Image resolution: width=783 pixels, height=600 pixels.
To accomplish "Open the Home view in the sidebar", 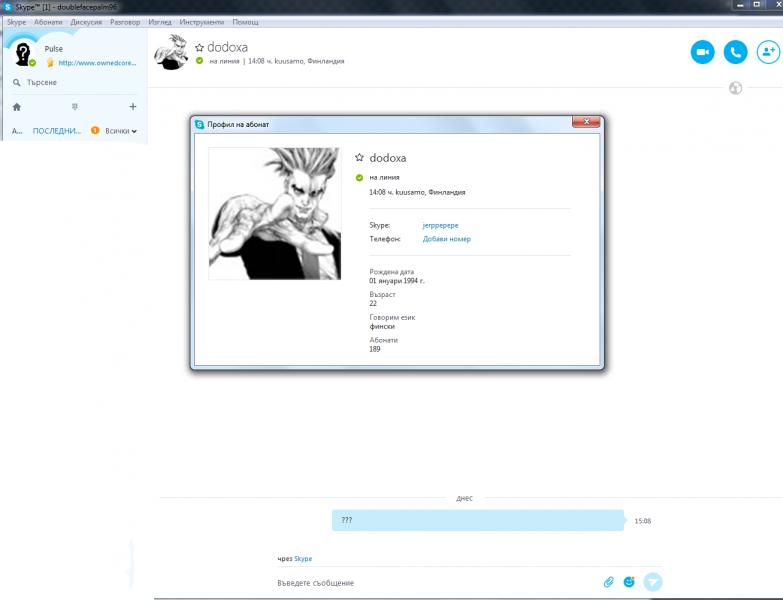I will (x=16, y=107).
